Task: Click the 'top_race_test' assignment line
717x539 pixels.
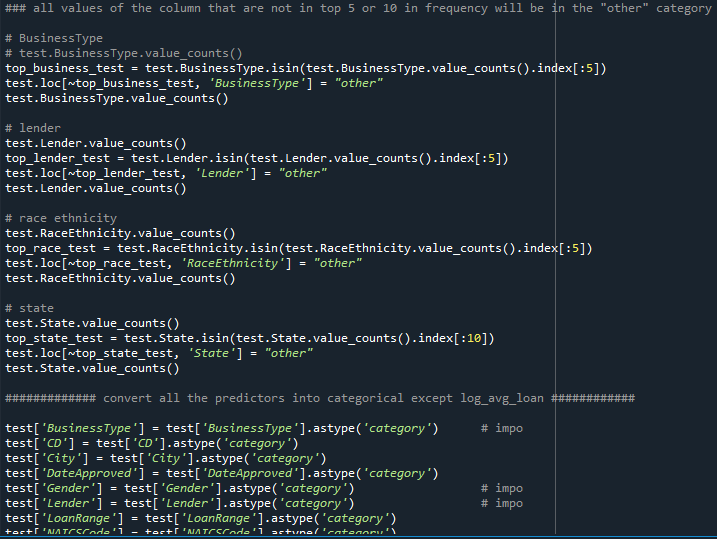Action: pyautogui.click(x=299, y=249)
